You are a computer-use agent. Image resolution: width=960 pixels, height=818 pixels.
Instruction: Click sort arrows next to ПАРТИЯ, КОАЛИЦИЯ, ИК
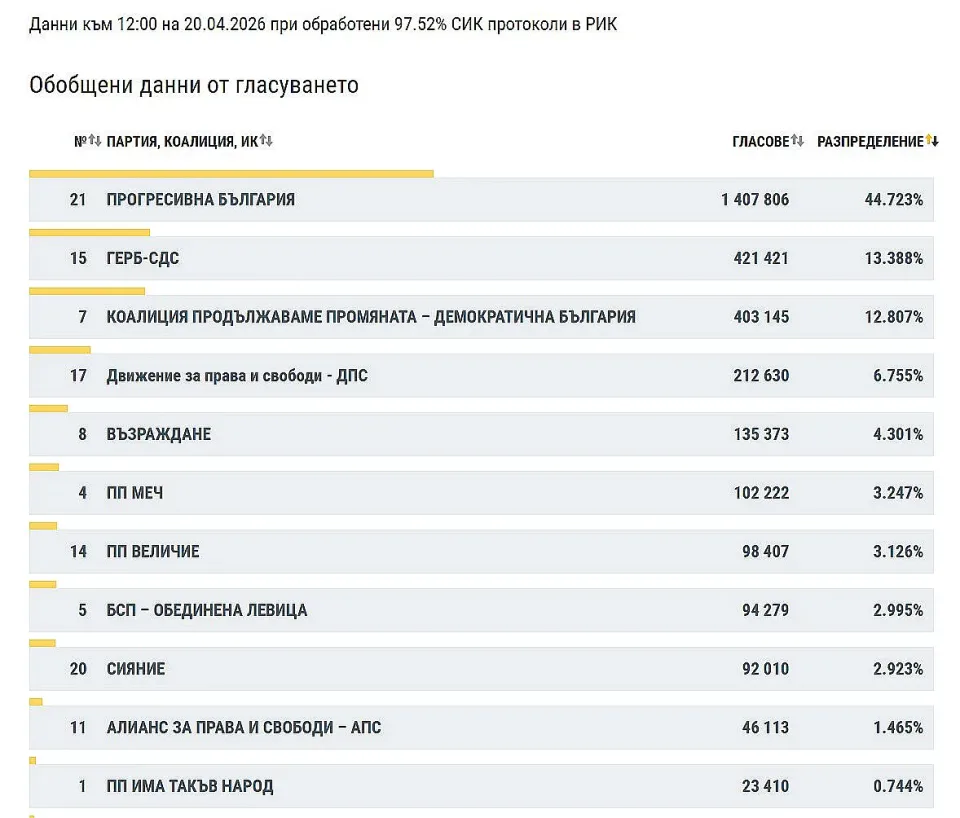tap(267, 141)
